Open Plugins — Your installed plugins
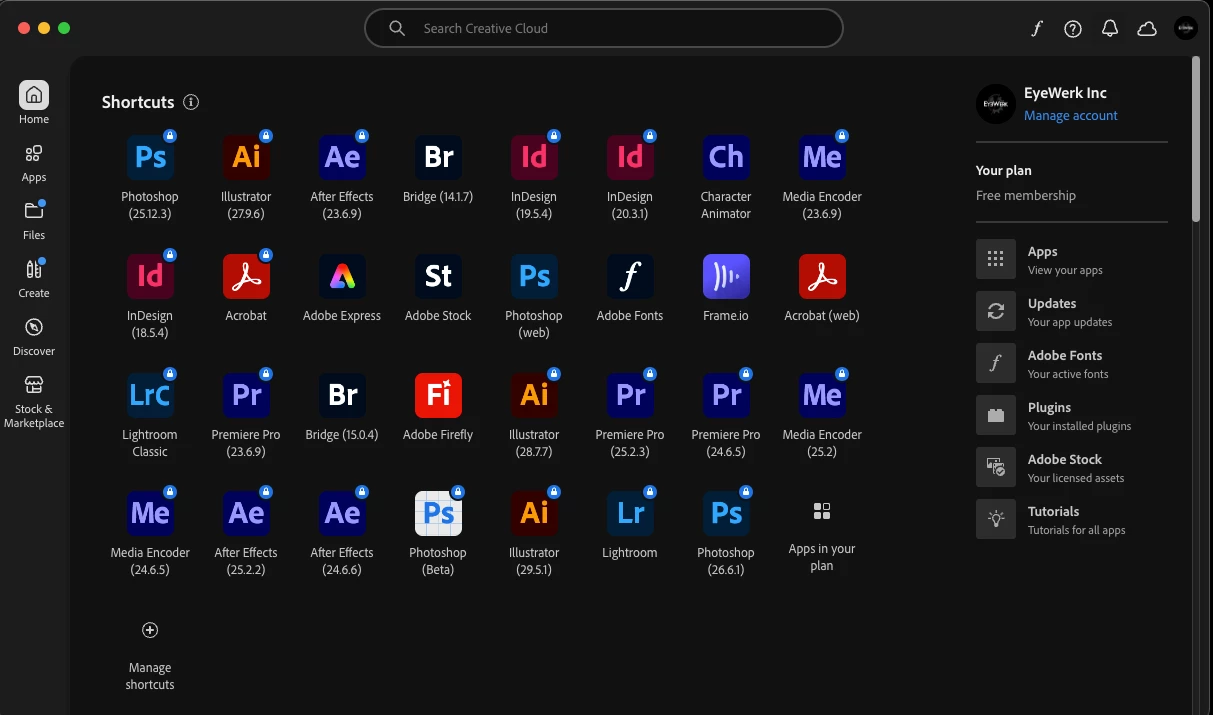The width and height of the screenshot is (1213, 715). [x=1072, y=416]
